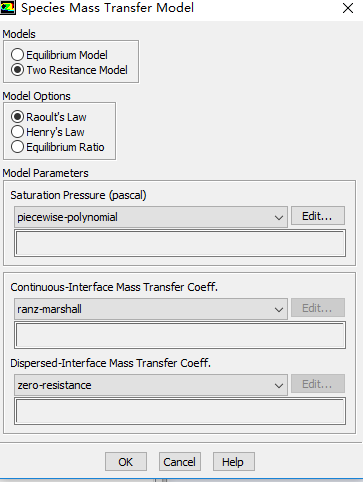This screenshot has height=482, width=363.
Task: Click the Continuous-Interface coefficient value field
Action: click(180, 335)
